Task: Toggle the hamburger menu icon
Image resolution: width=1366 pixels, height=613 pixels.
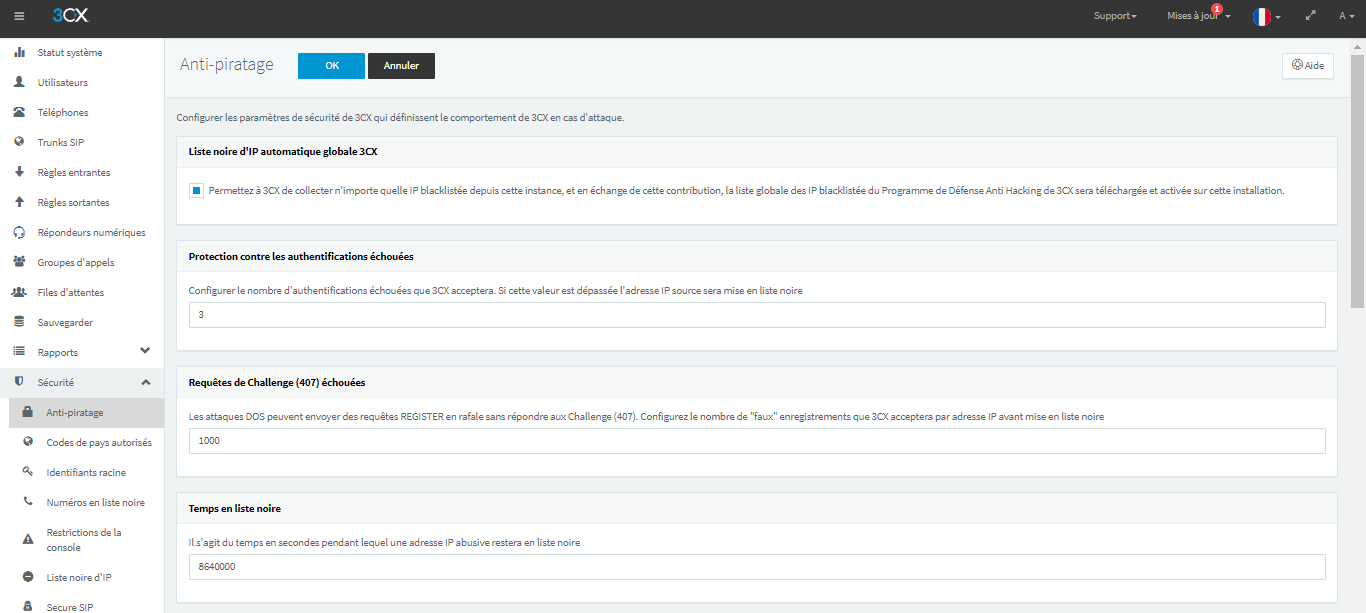Action: [19, 15]
